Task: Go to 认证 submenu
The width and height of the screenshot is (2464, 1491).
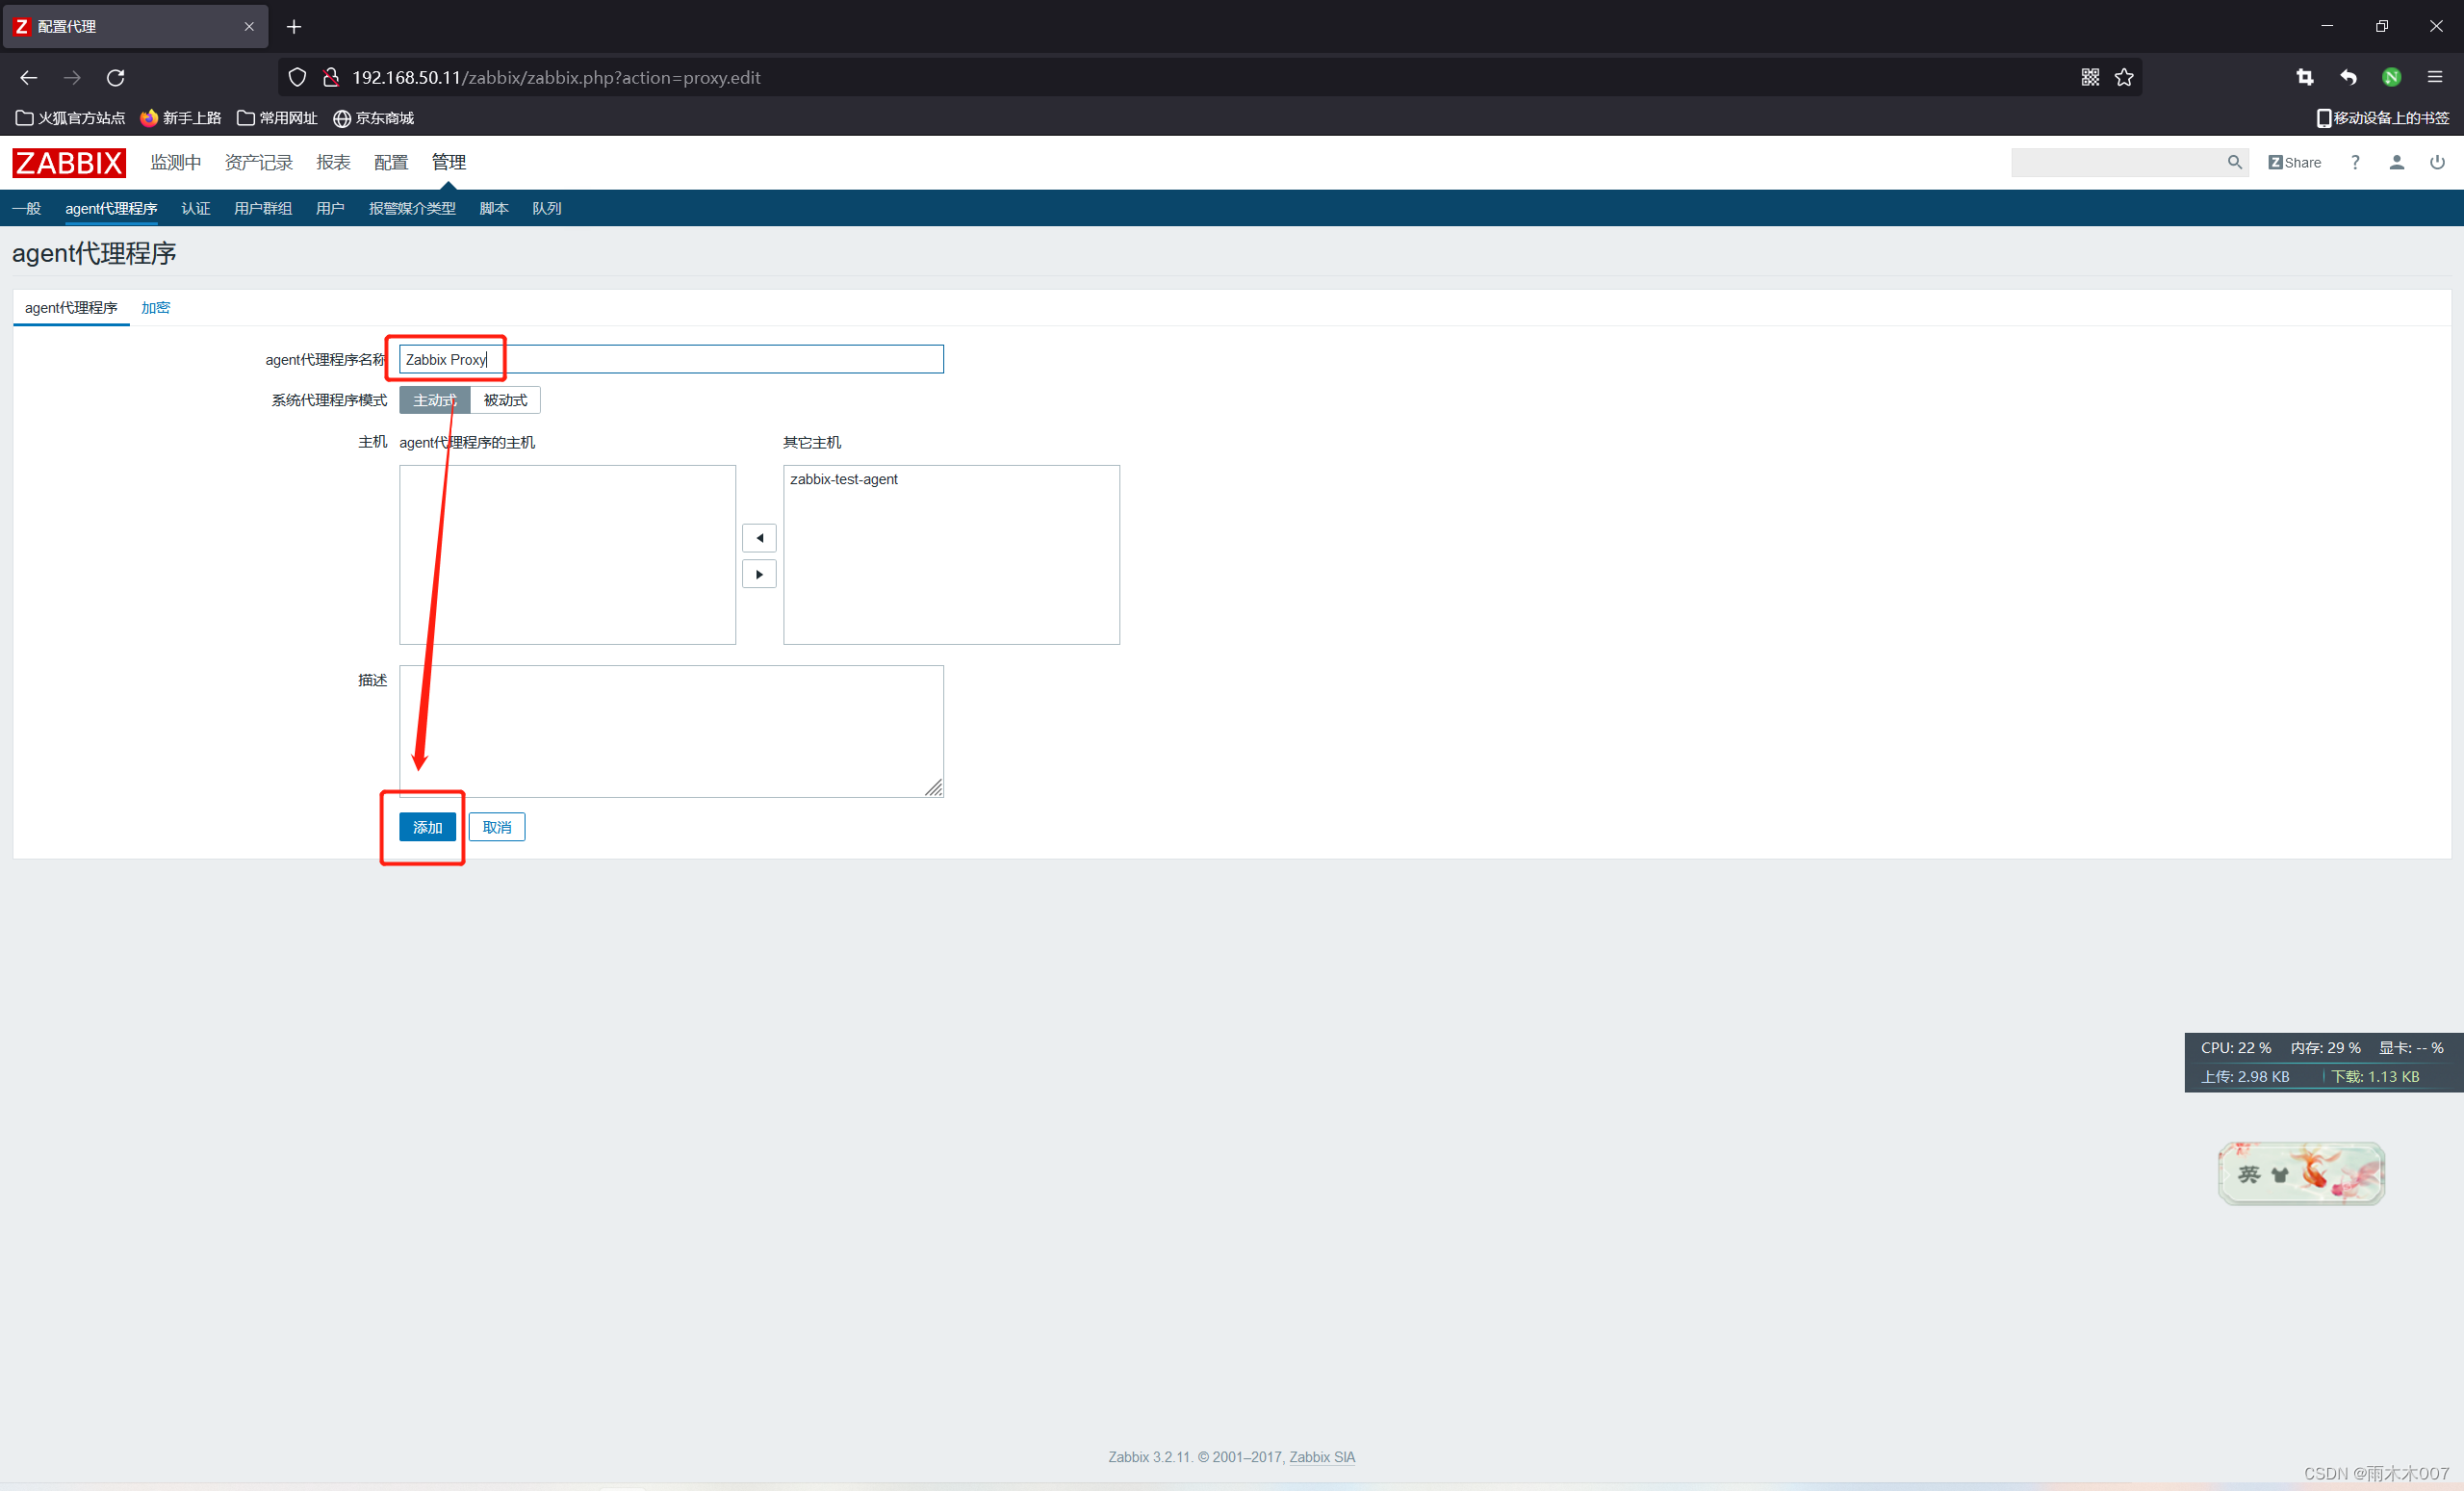Action: pyautogui.click(x=196, y=208)
